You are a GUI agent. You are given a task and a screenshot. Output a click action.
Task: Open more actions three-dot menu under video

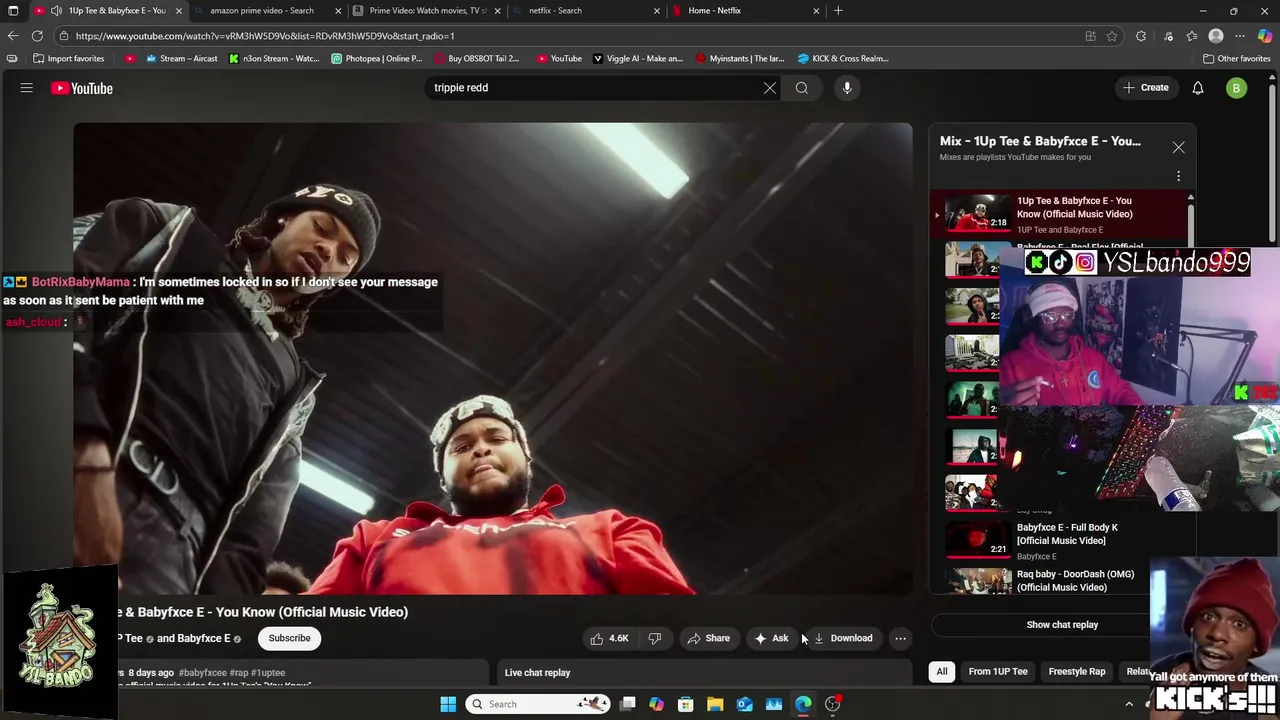900,638
